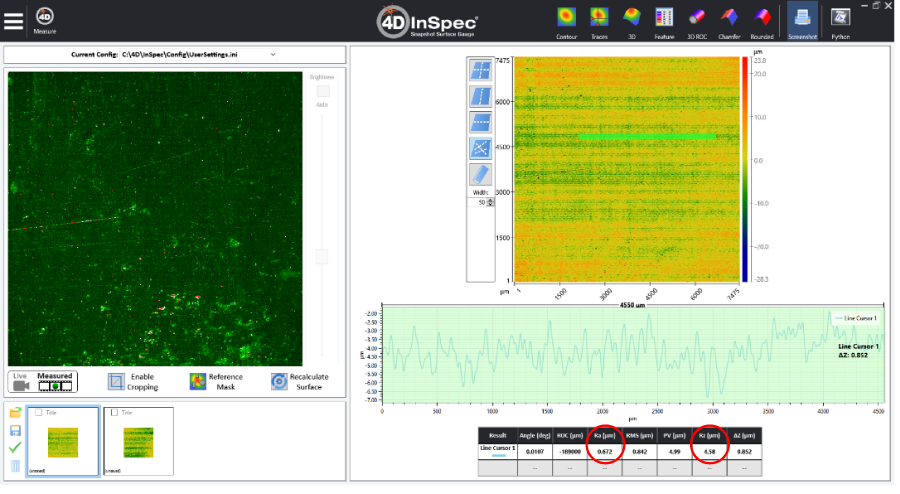Switch to the Traces view
The image size is (900, 494).
tap(599, 23)
